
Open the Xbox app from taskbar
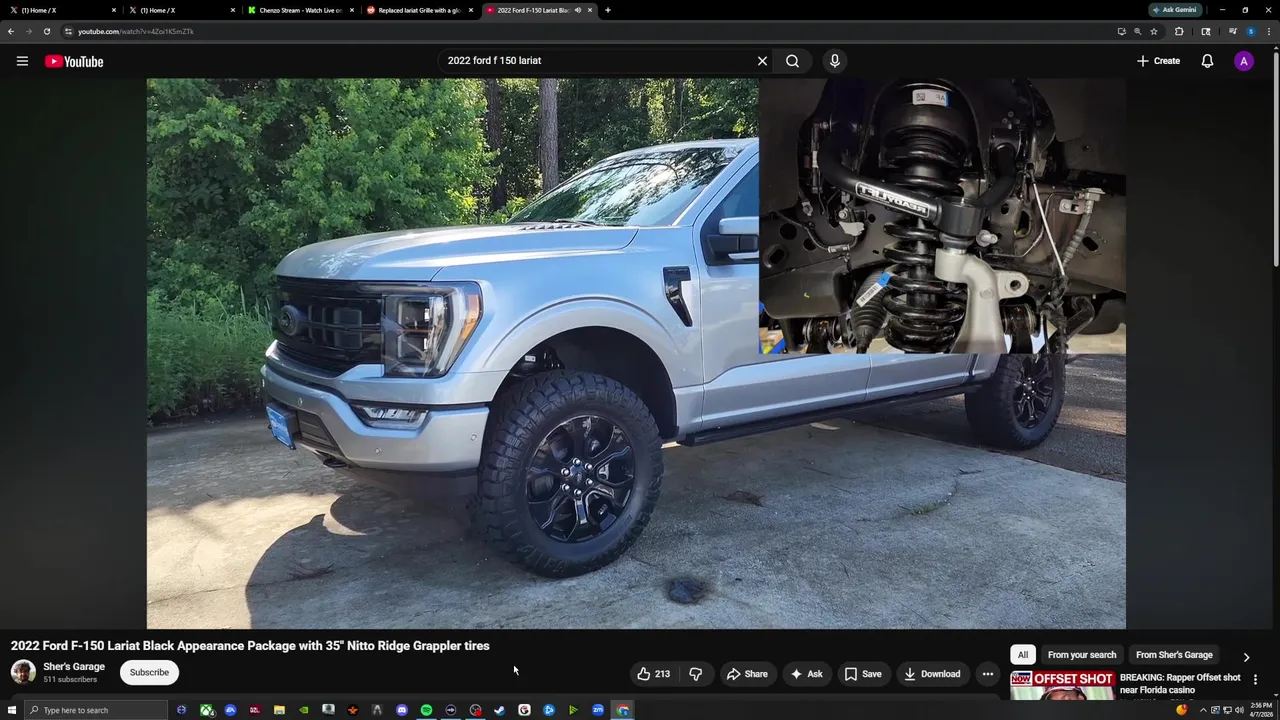[206, 710]
